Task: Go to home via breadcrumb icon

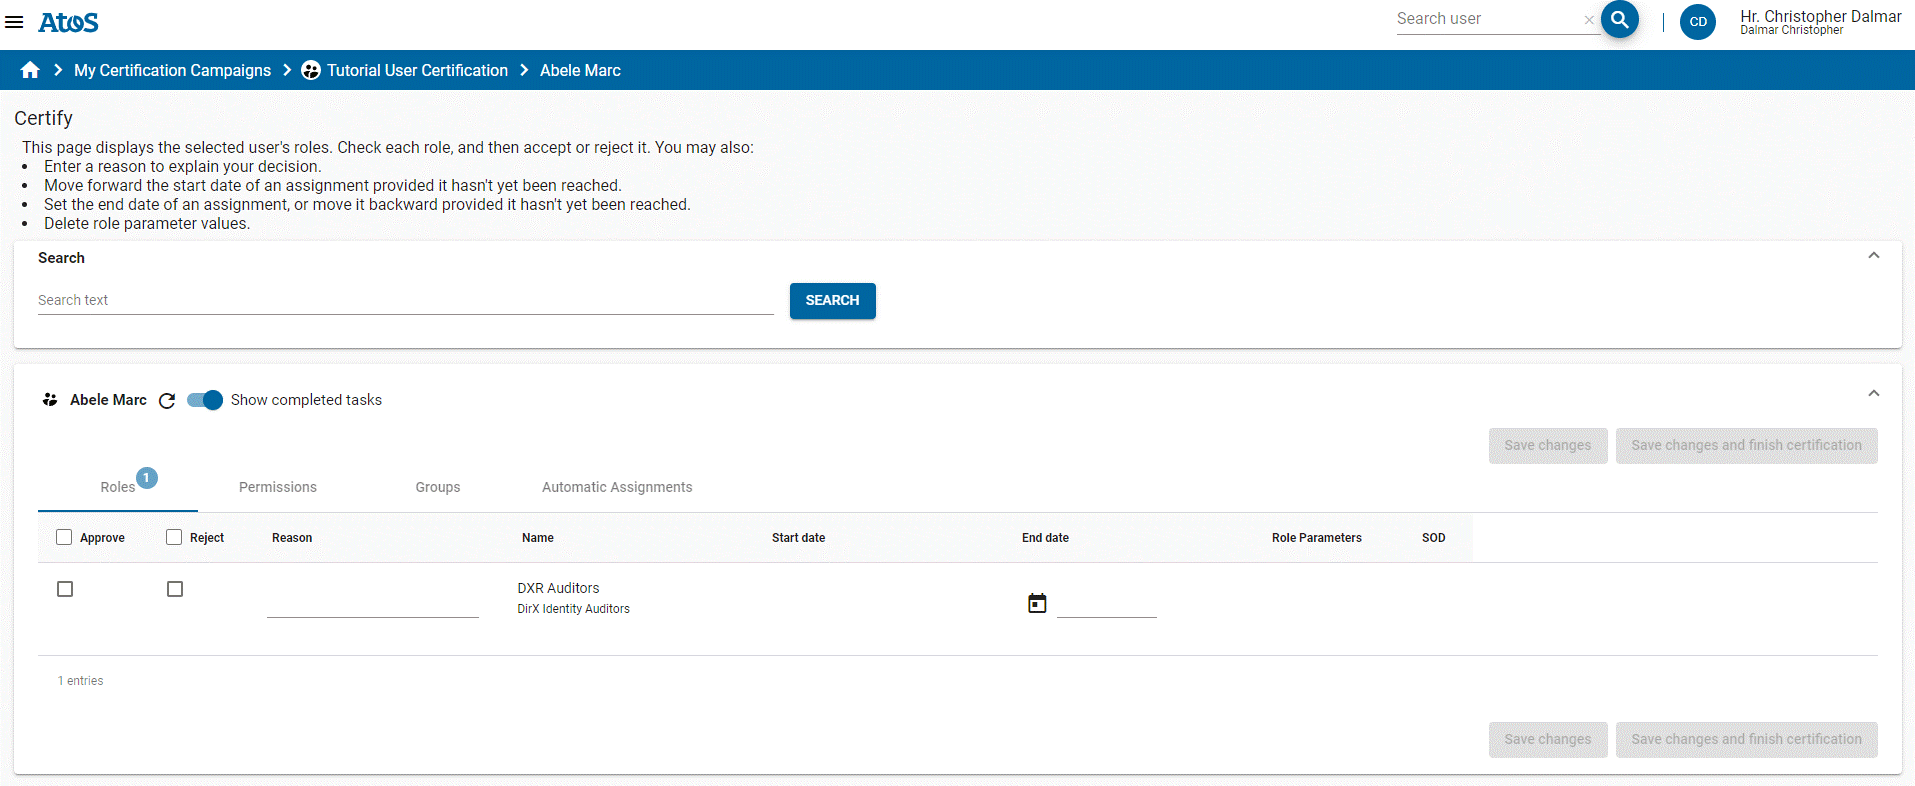Action: tap(30, 70)
